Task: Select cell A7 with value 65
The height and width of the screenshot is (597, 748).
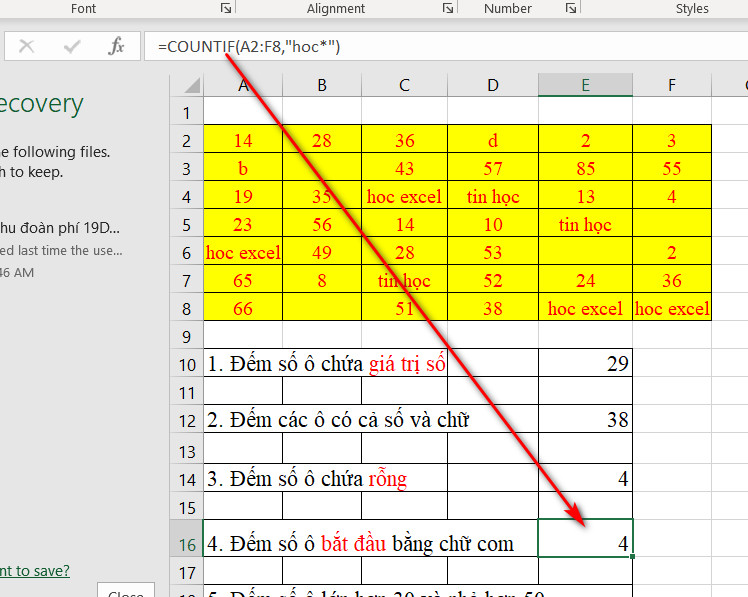Action: click(x=243, y=281)
